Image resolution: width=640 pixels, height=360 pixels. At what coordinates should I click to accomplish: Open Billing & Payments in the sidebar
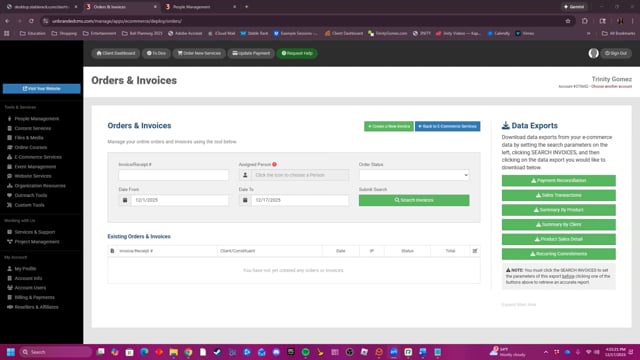coord(34,297)
